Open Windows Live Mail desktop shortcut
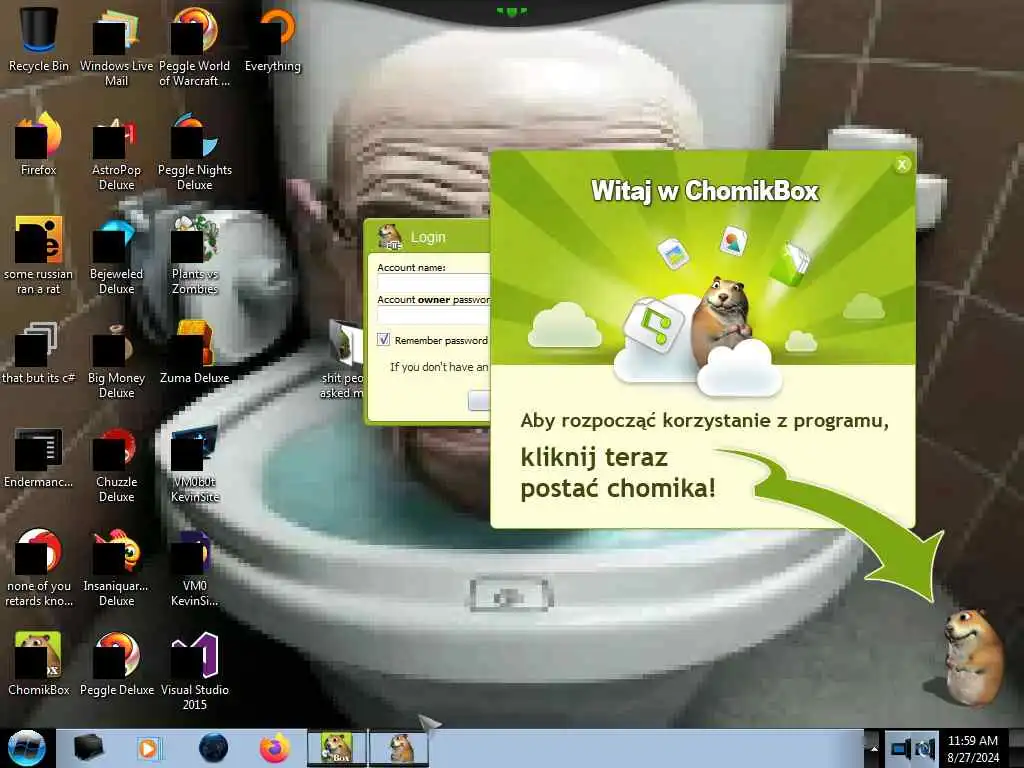The image size is (1024, 768). [116, 46]
